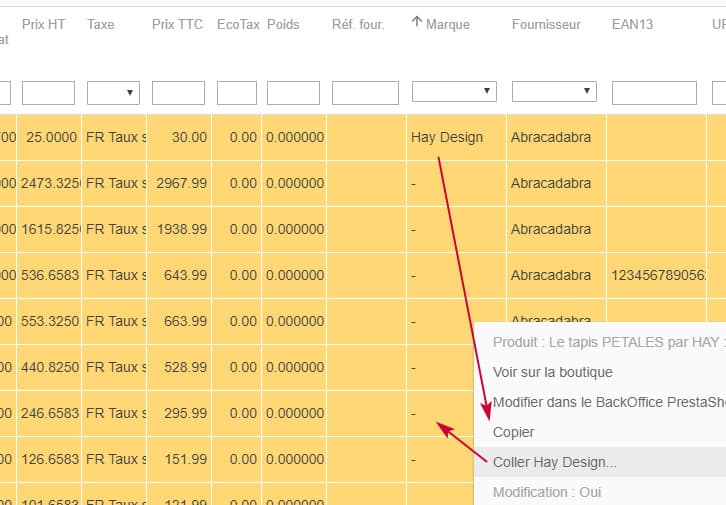Click the Prix TTC cell 30.00
The width and height of the screenshot is (726, 505).
coord(188,137)
